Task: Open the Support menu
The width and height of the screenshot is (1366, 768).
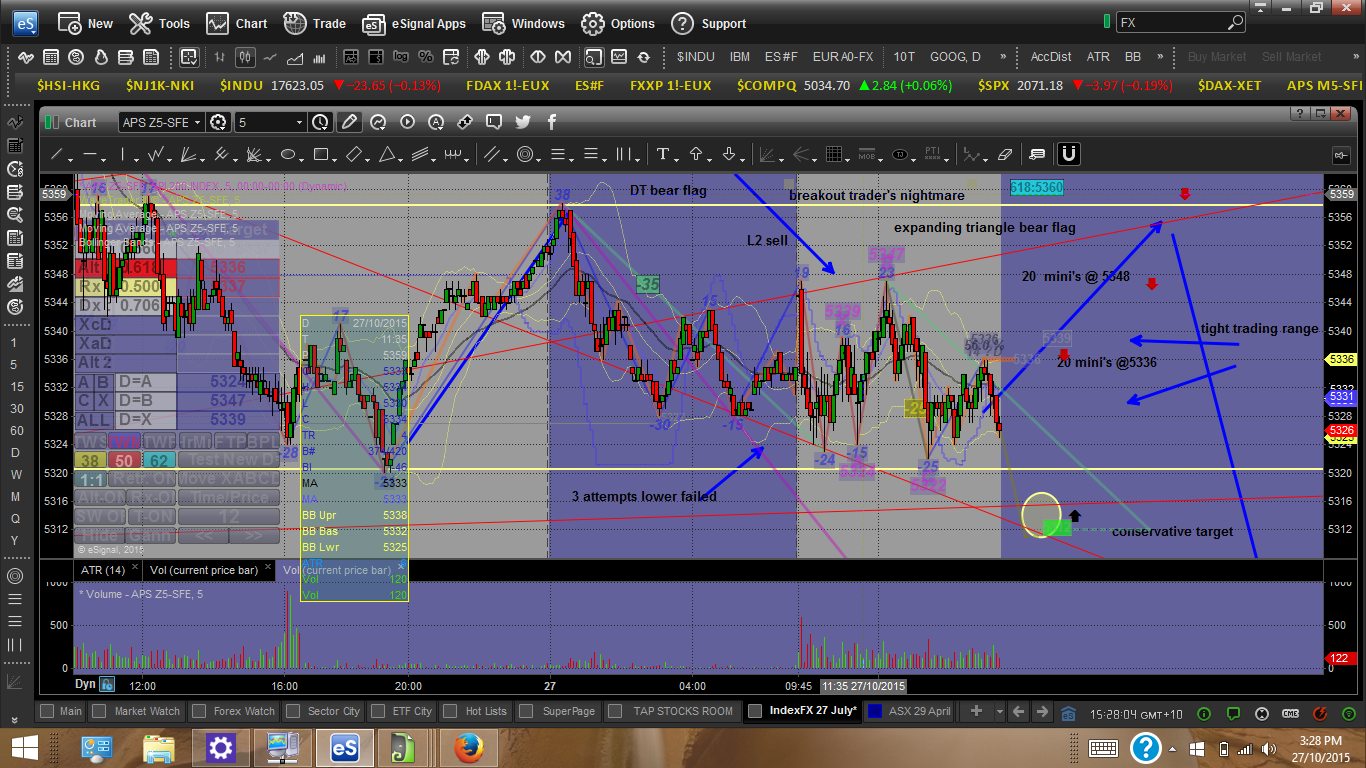Action: click(x=709, y=23)
